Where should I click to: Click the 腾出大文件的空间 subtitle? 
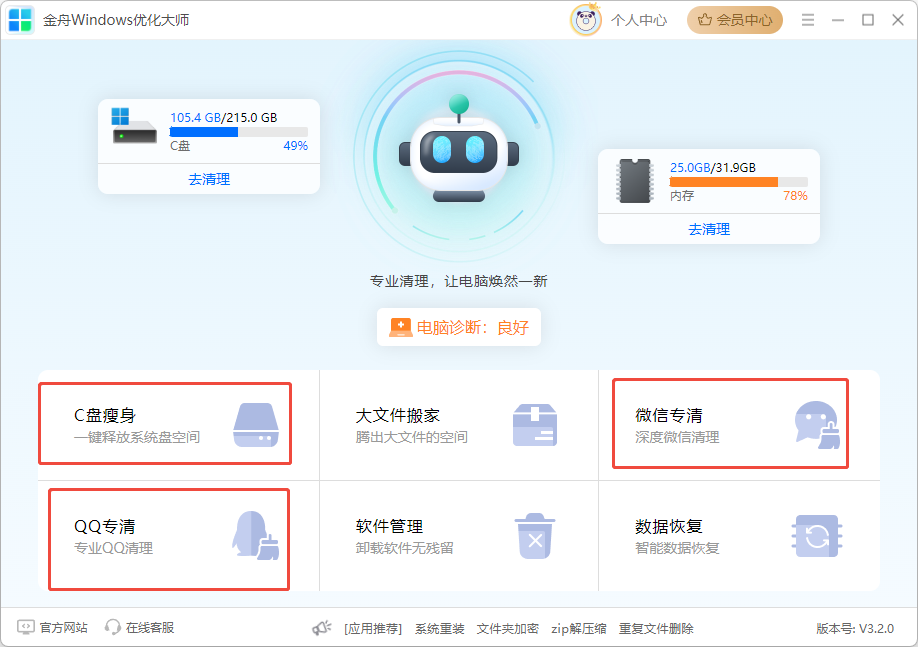(x=412, y=437)
